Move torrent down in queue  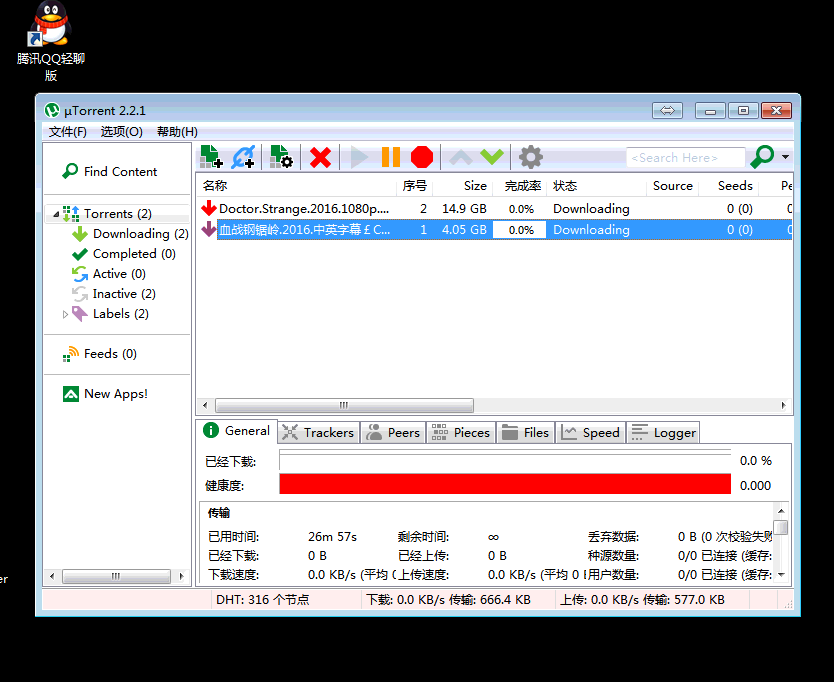tap(492, 157)
